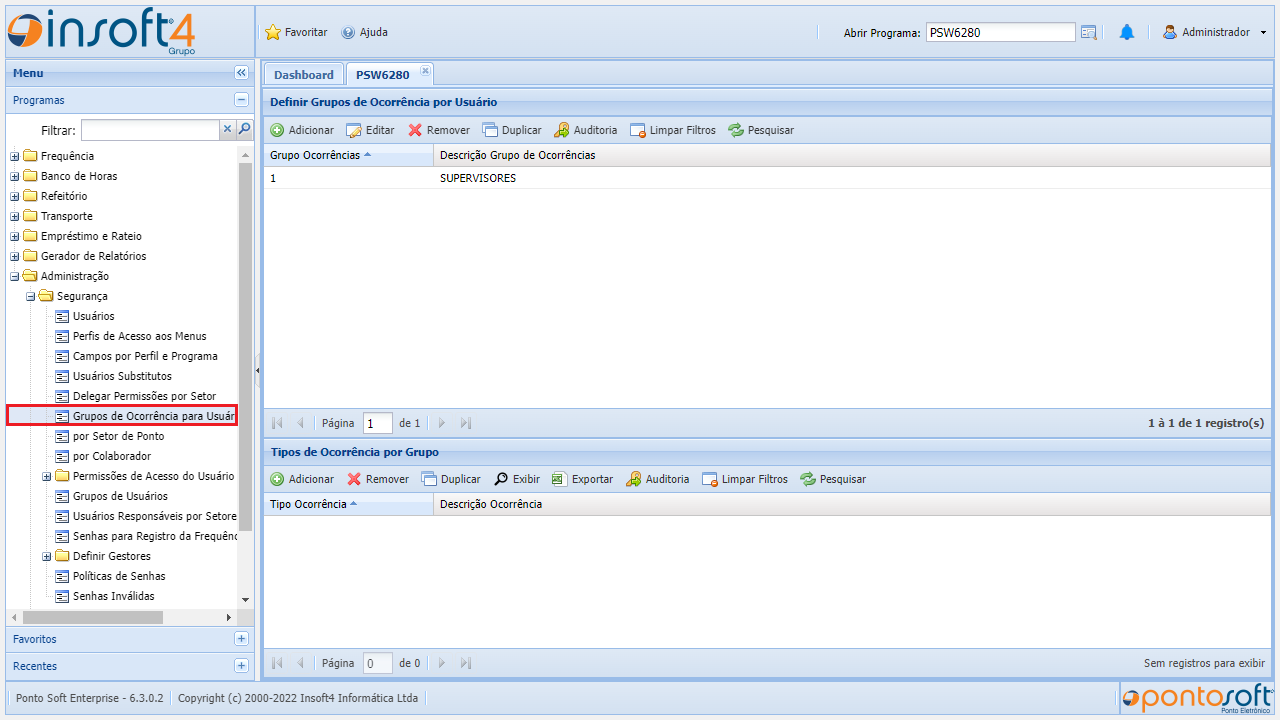Close the PSW6280 tab
This screenshot has height=720, width=1280.
pos(425,71)
